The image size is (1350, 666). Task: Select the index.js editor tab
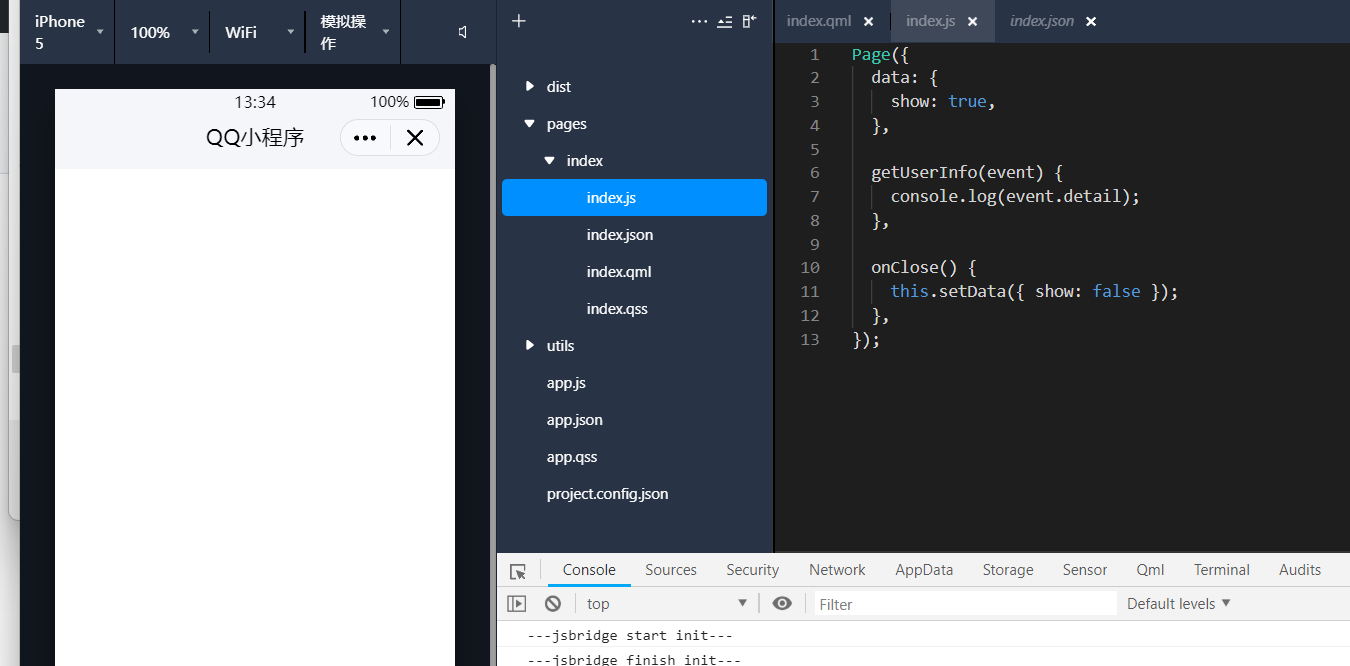point(931,21)
